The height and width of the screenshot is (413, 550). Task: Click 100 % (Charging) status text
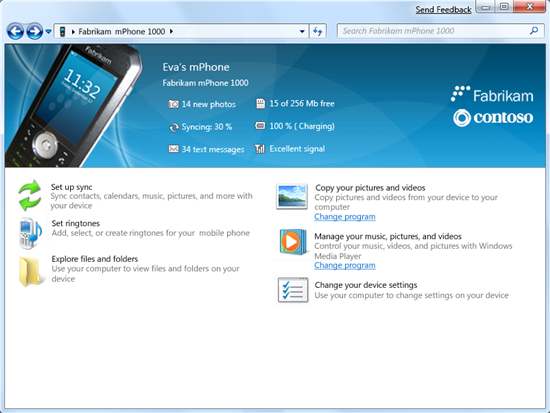[302, 126]
